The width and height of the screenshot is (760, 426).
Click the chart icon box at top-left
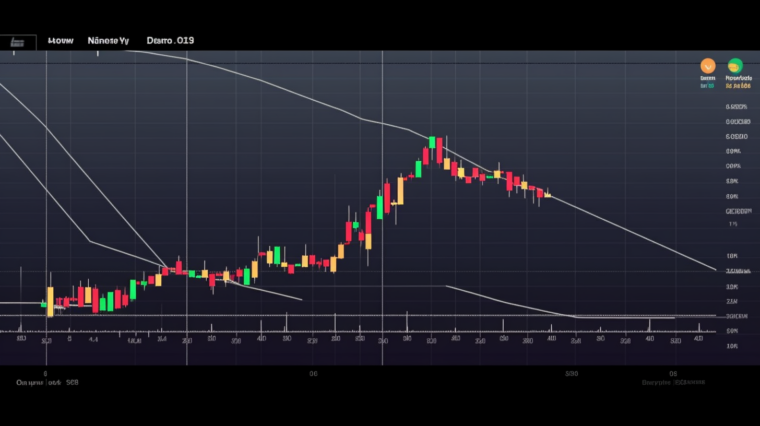tap(16, 41)
